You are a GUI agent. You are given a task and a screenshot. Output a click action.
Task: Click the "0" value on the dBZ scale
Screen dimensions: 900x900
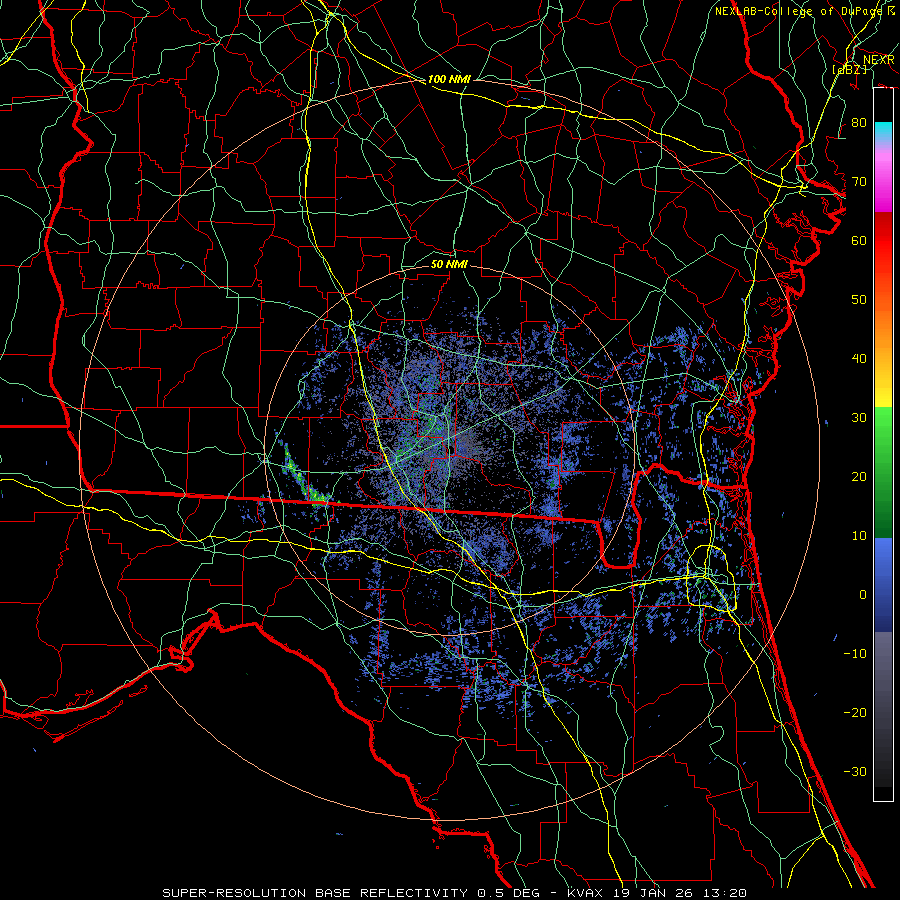(863, 595)
